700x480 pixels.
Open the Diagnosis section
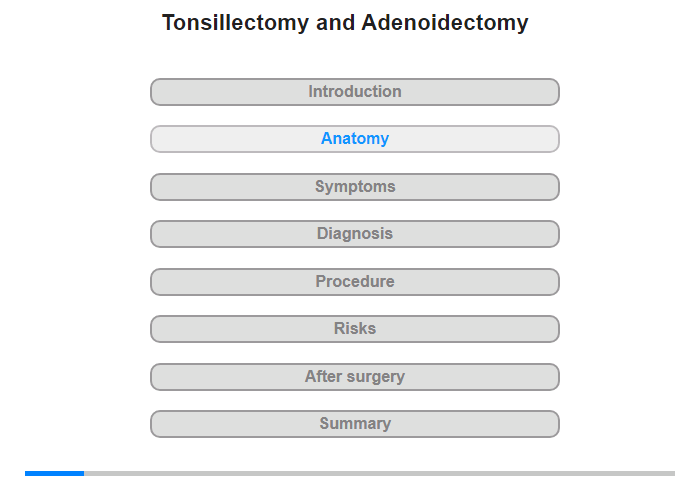coord(355,234)
